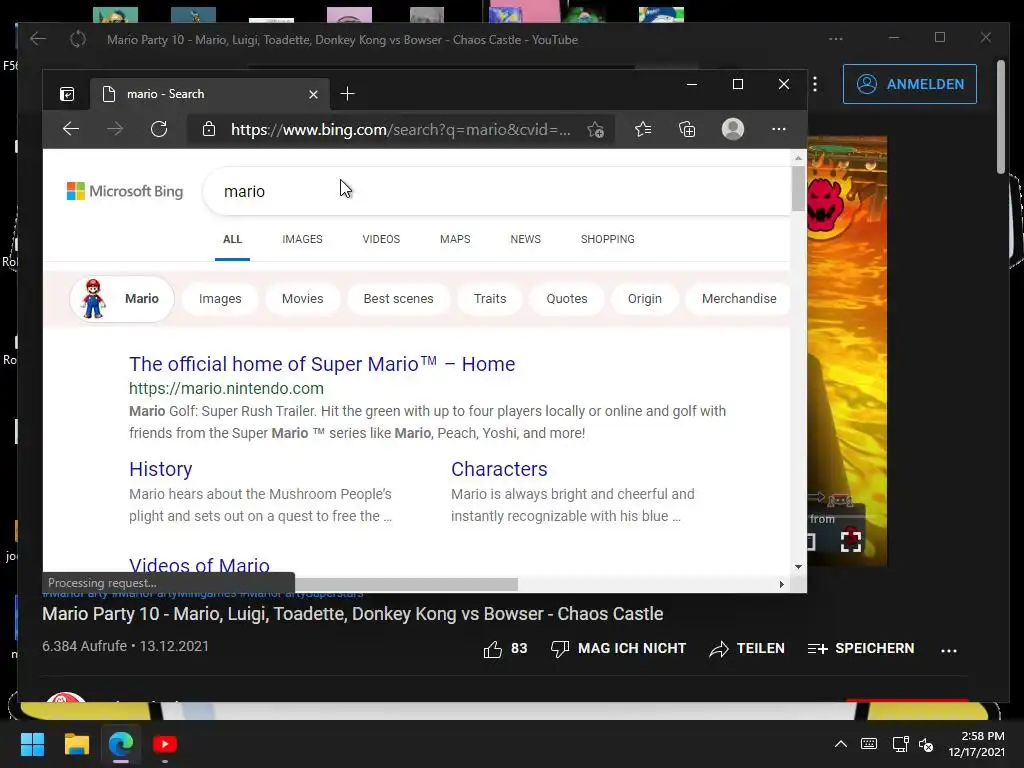Switch to the VIDEOS search tab
This screenshot has height=768, width=1024.
tap(381, 239)
